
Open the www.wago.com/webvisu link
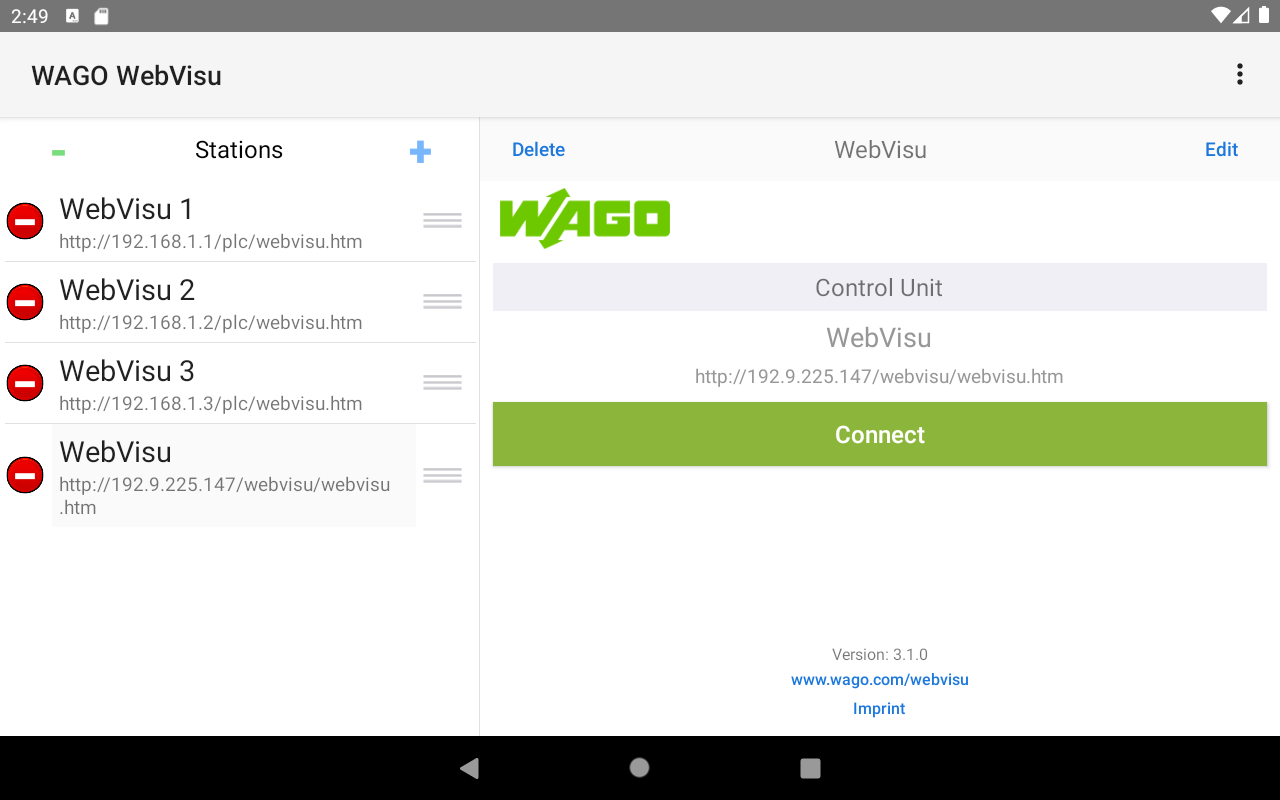[880, 680]
